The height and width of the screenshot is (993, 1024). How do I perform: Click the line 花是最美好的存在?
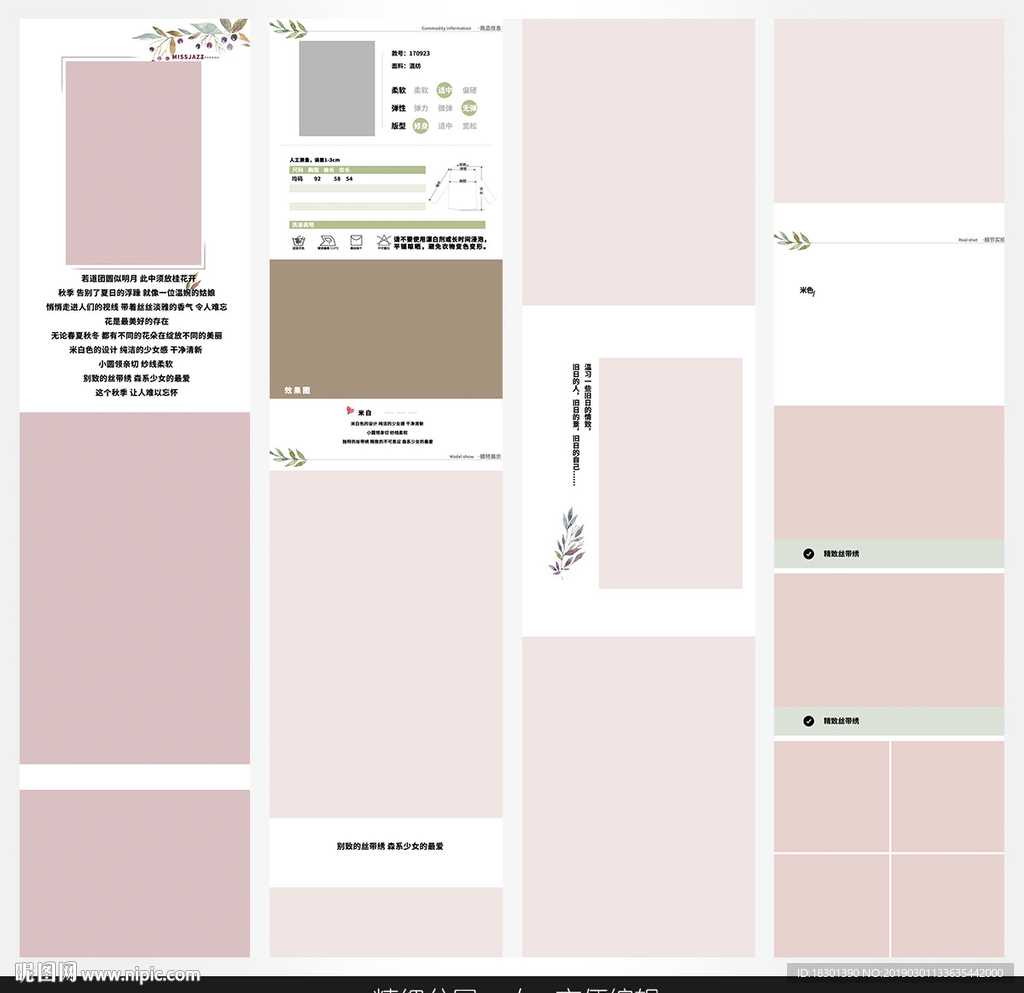[x=136, y=321]
